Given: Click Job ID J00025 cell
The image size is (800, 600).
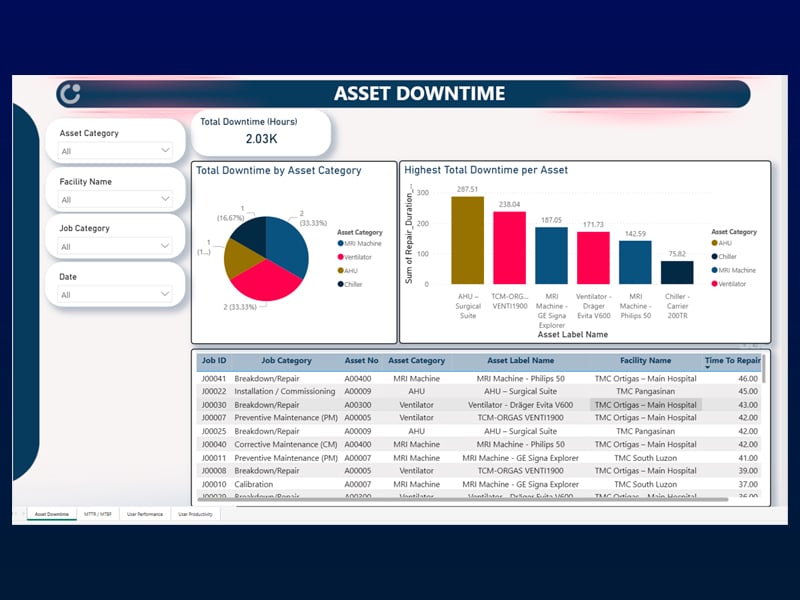Looking at the screenshot, I should (x=214, y=431).
